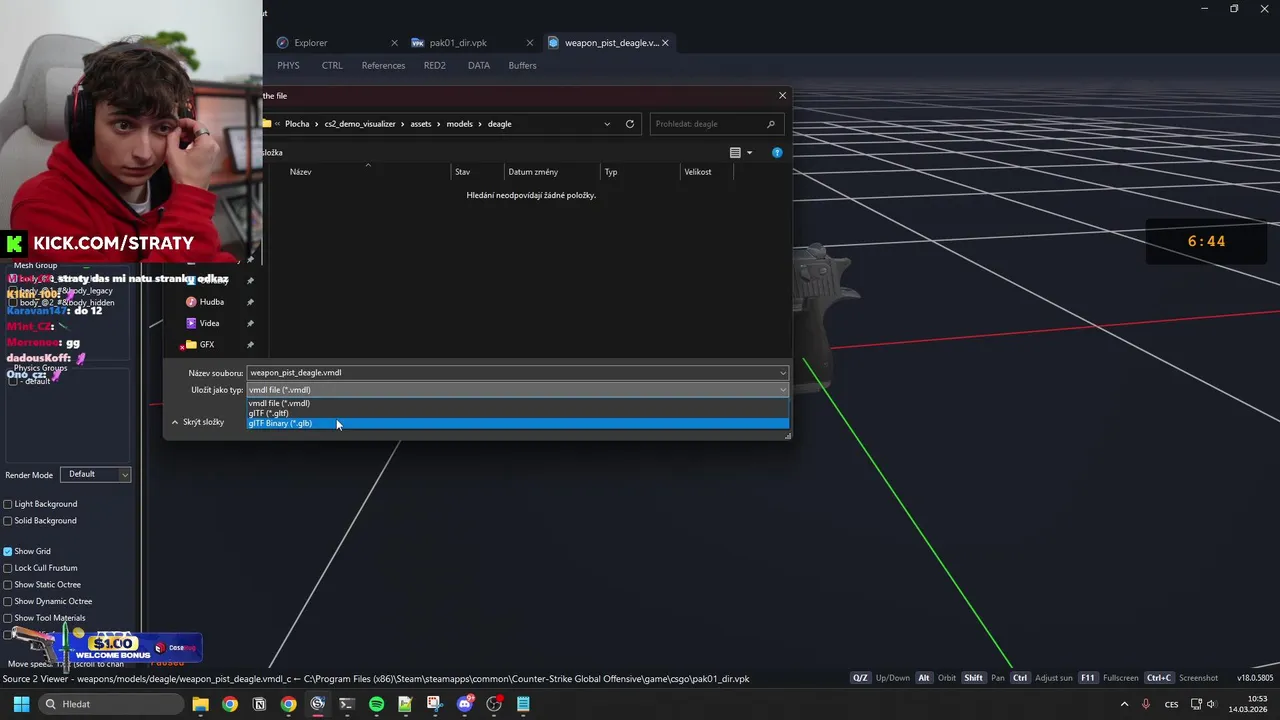Enable Light Background checkbox
Viewport: 1280px width, 720px height.
[8, 504]
